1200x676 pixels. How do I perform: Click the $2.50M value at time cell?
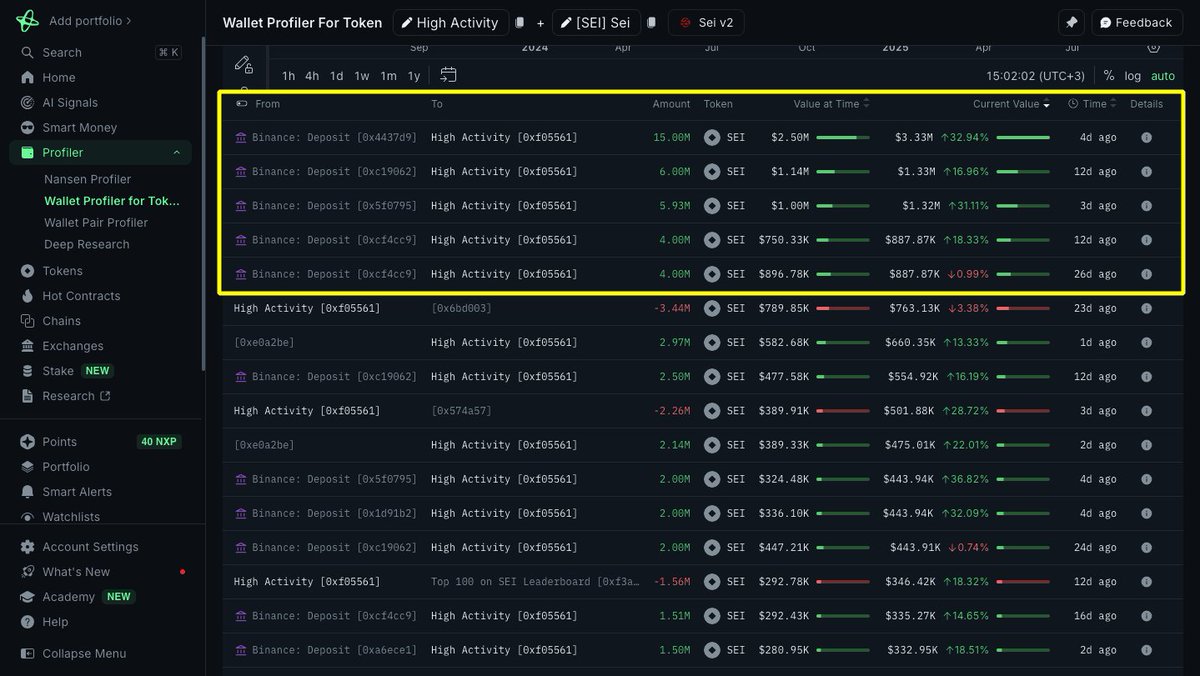tap(790, 138)
